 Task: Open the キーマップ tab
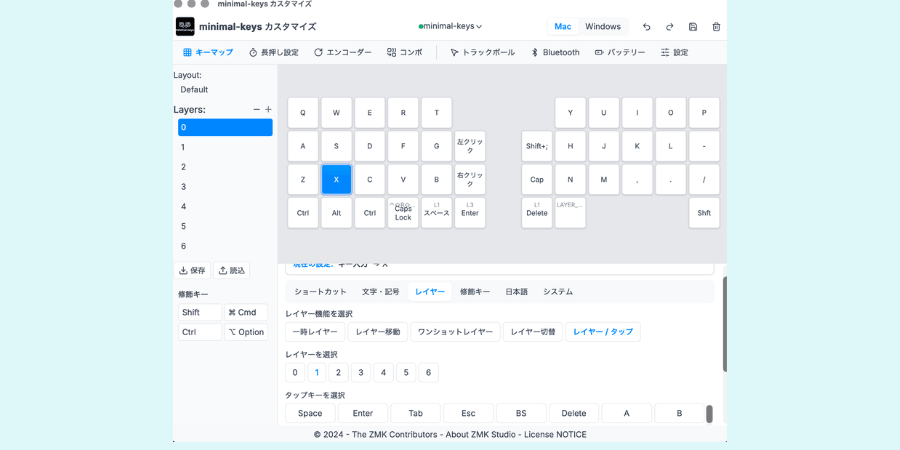pos(208,52)
